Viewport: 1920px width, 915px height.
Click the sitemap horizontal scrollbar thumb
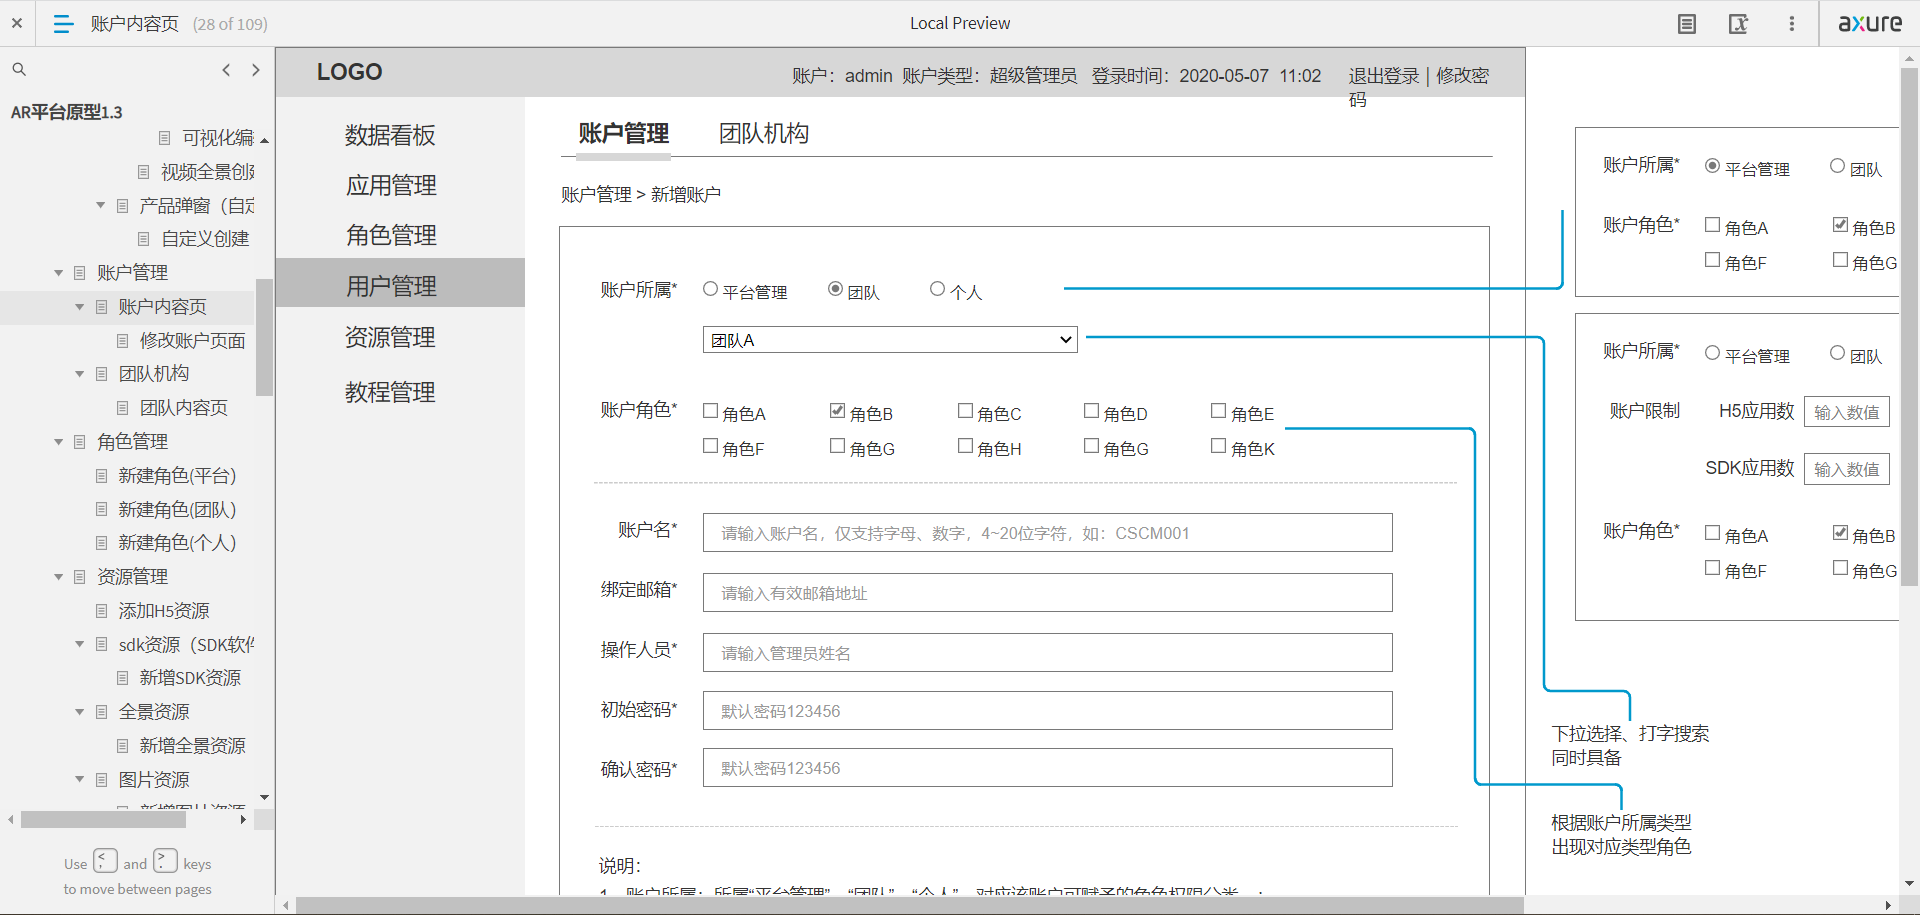(104, 820)
